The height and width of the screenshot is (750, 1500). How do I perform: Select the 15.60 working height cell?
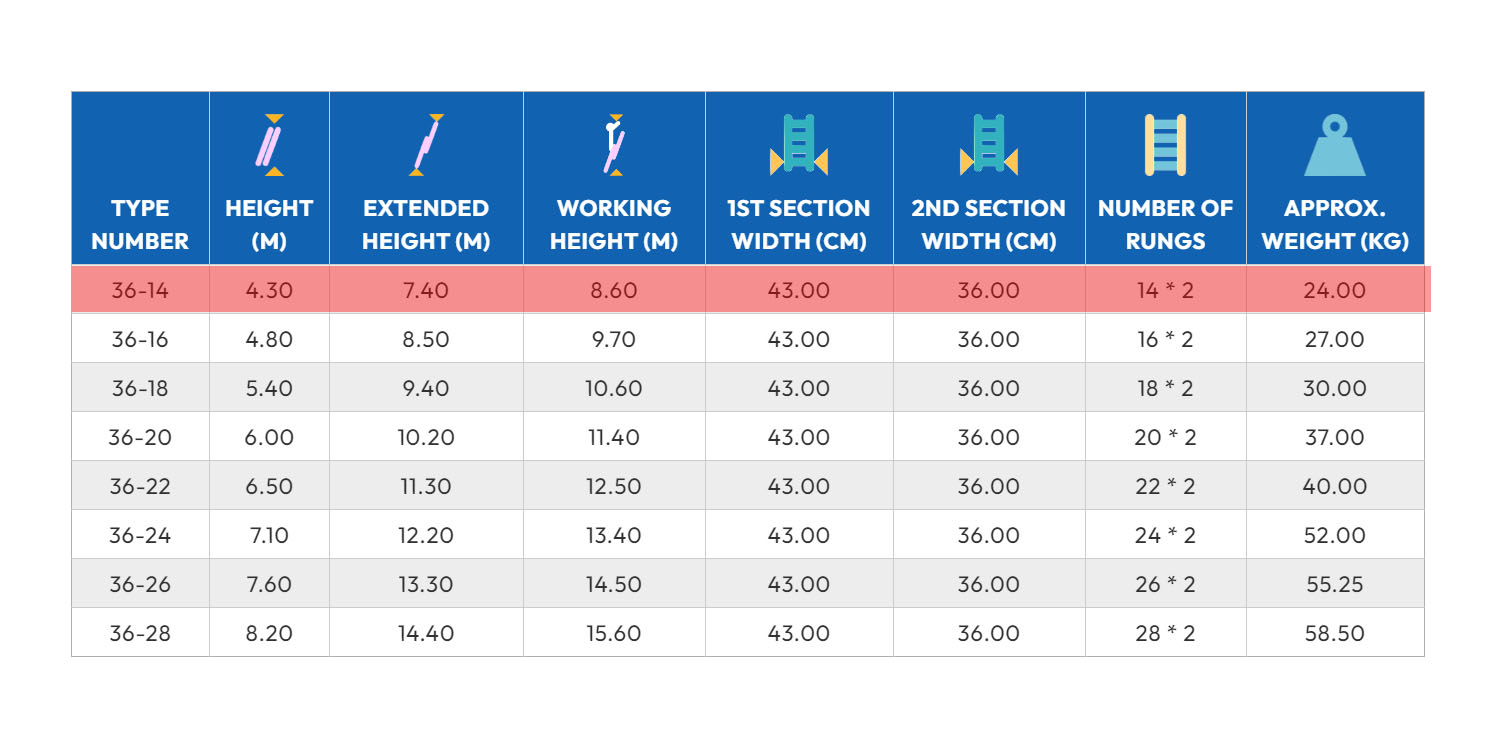pos(614,634)
